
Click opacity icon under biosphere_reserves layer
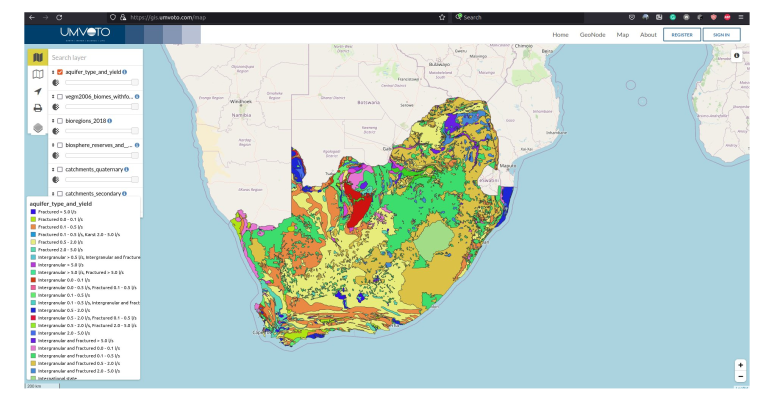coord(56,155)
